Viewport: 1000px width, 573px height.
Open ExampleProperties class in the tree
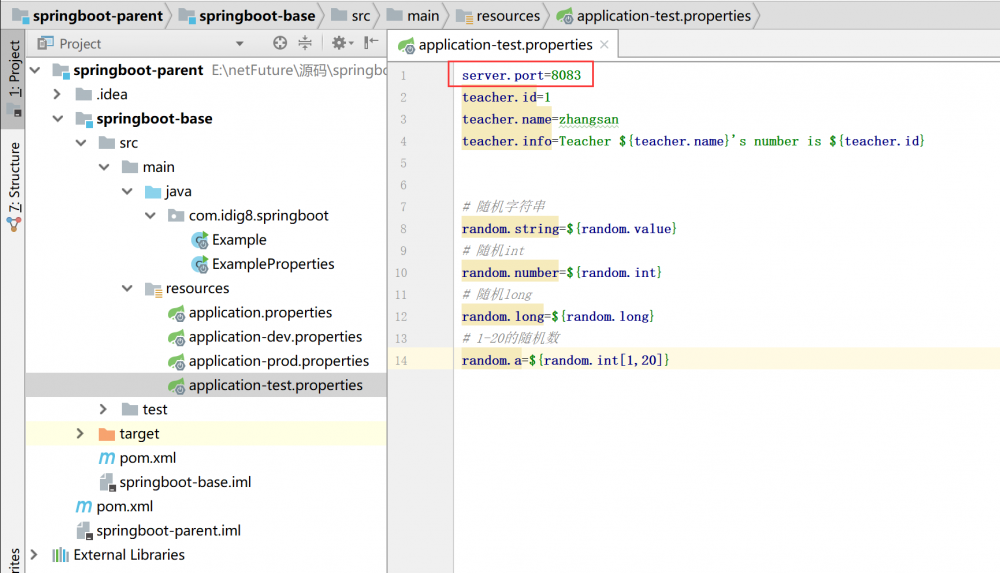(272, 264)
